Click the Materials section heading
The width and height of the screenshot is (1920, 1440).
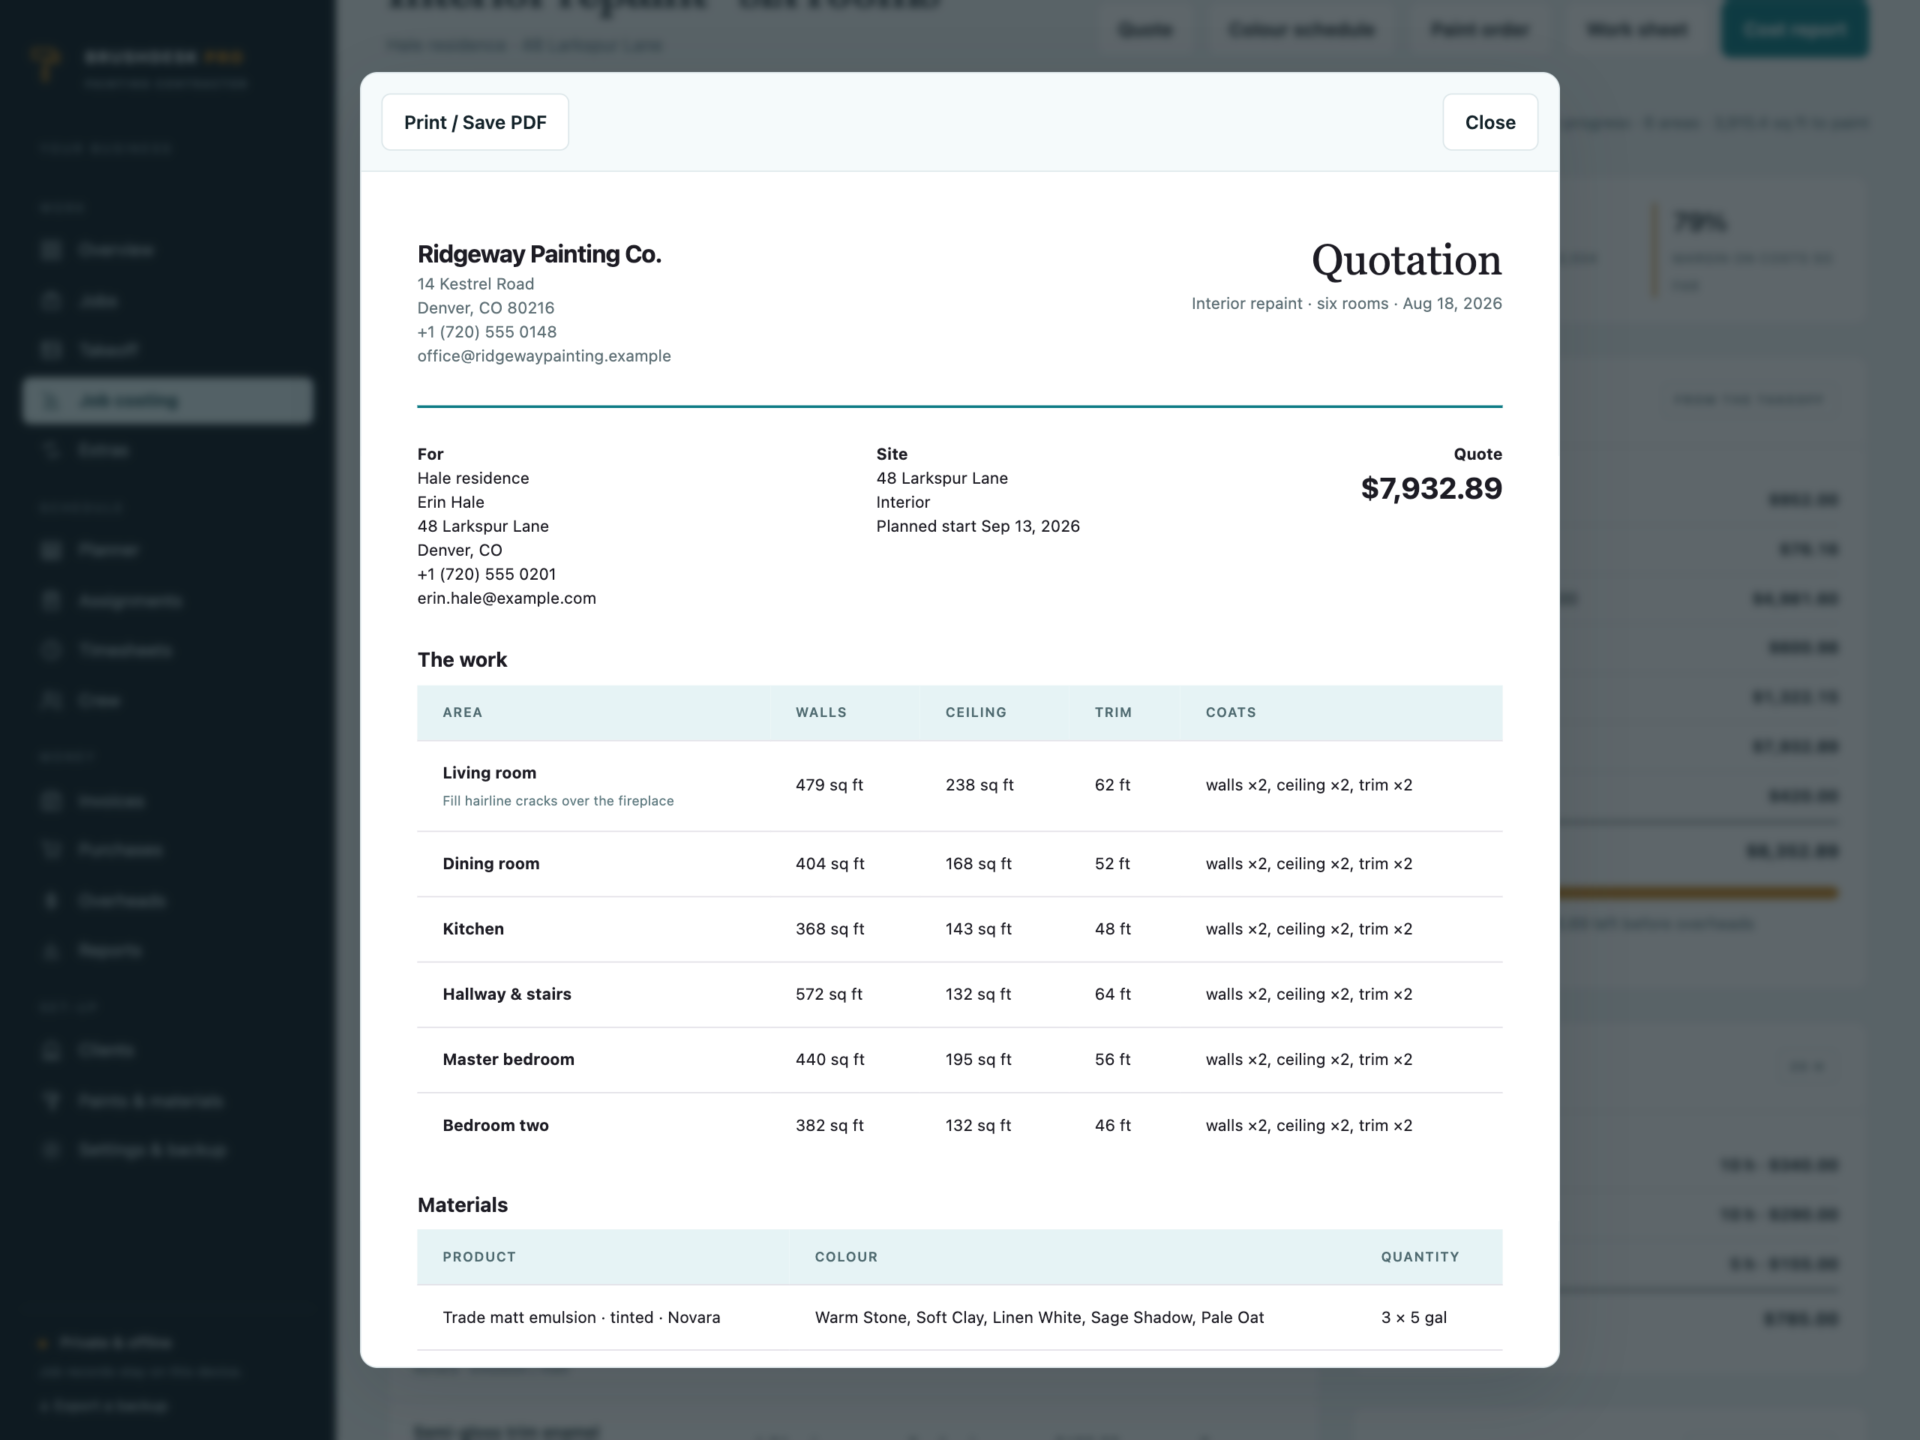click(462, 1205)
